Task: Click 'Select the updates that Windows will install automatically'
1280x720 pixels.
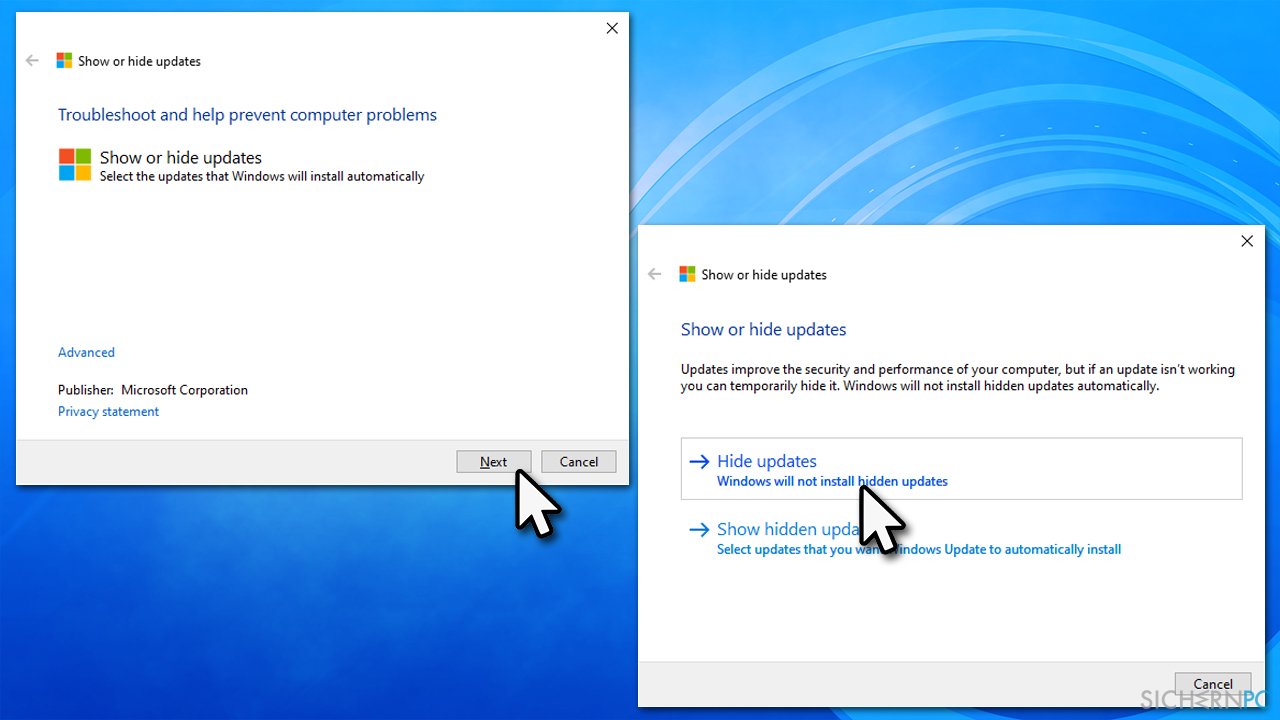Action: (262, 176)
